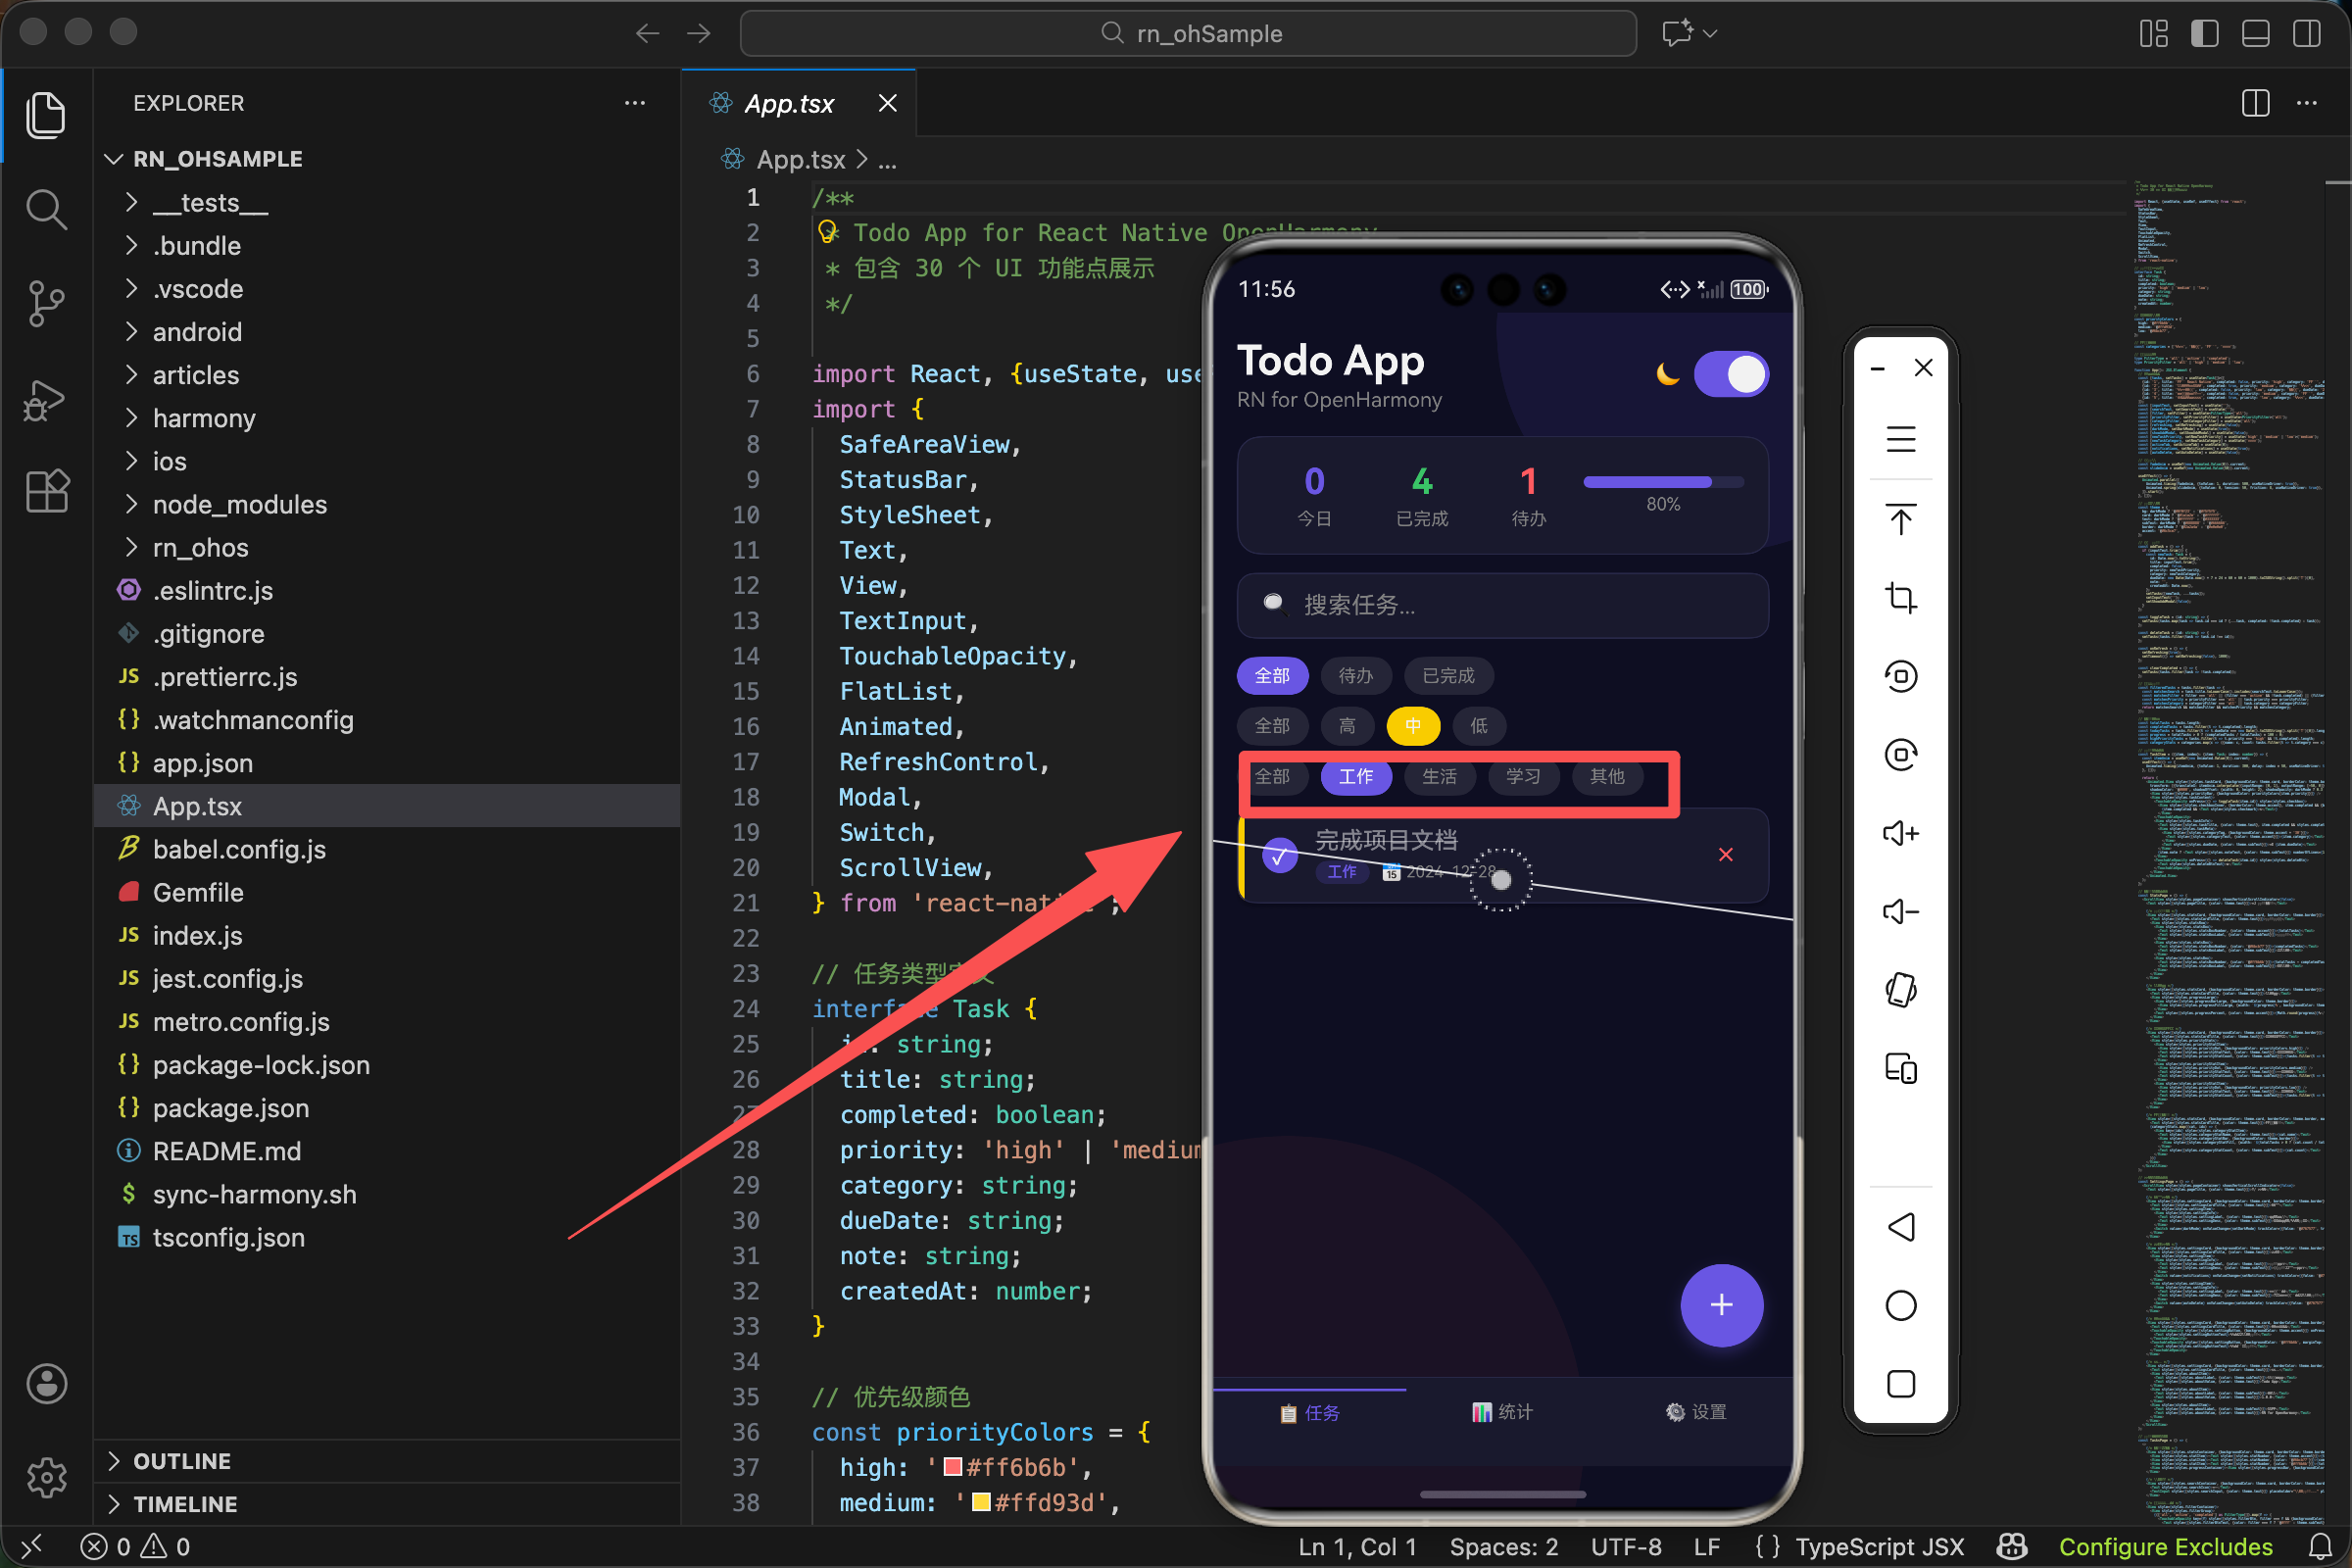Click Configure Excludes in status bar
The height and width of the screenshot is (1568, 2352).
click(2165, 1546)
